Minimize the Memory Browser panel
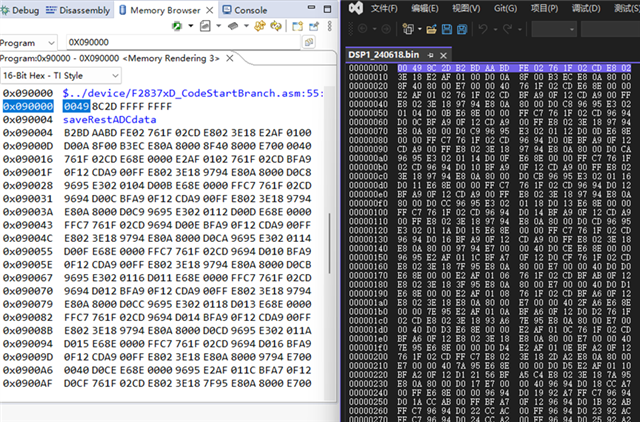 [x=311, y=7]
